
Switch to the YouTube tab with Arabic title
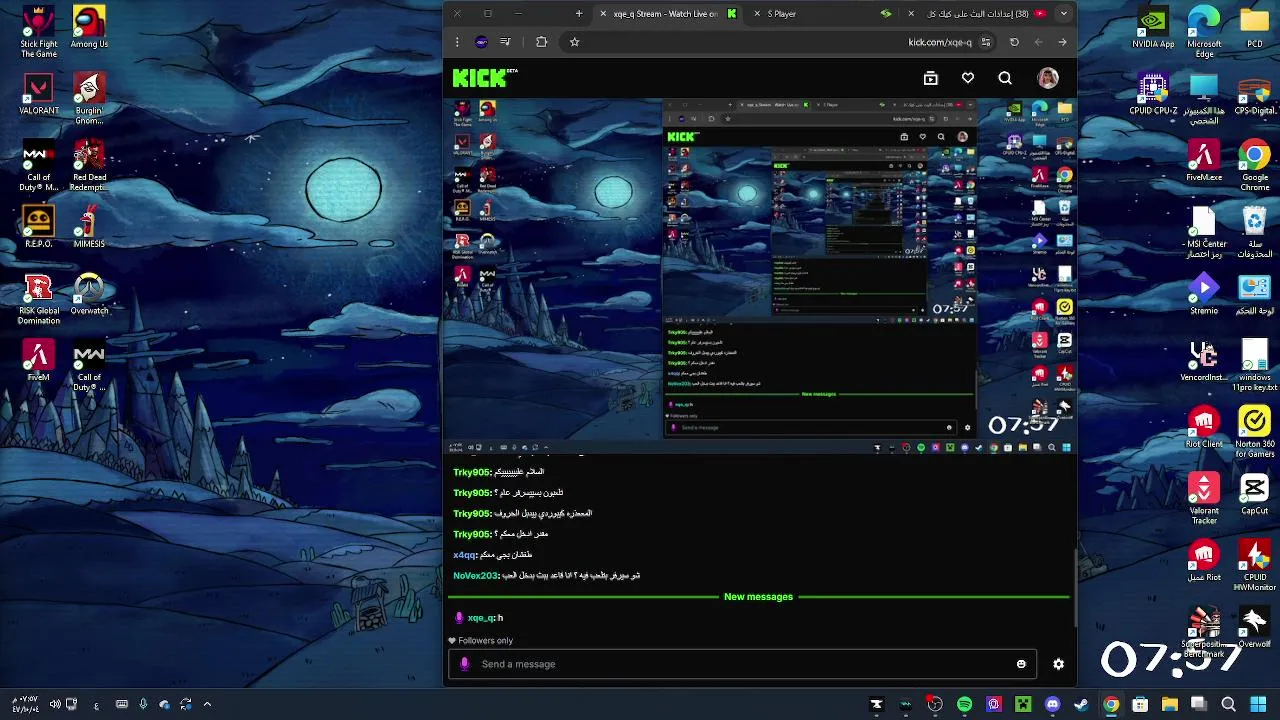[x=975, y=14]
